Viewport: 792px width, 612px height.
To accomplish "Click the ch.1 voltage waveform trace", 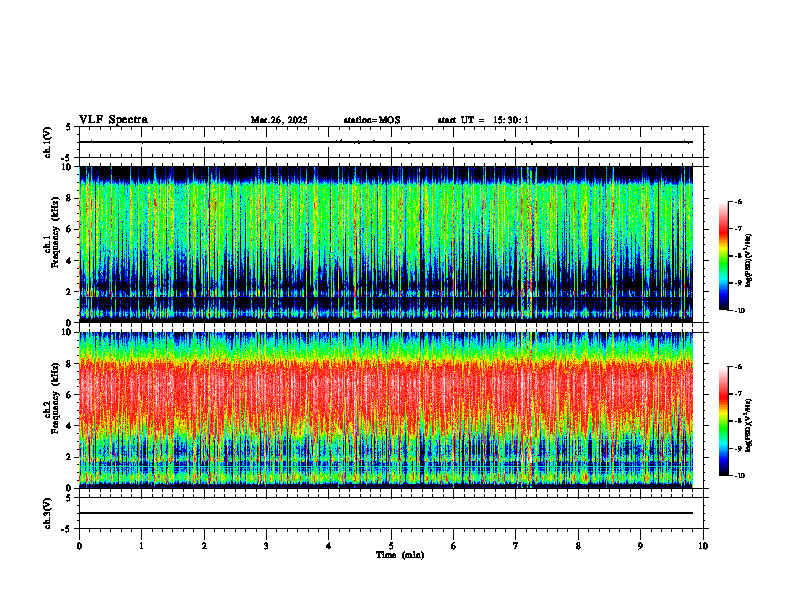I will (x=386, y=142).
